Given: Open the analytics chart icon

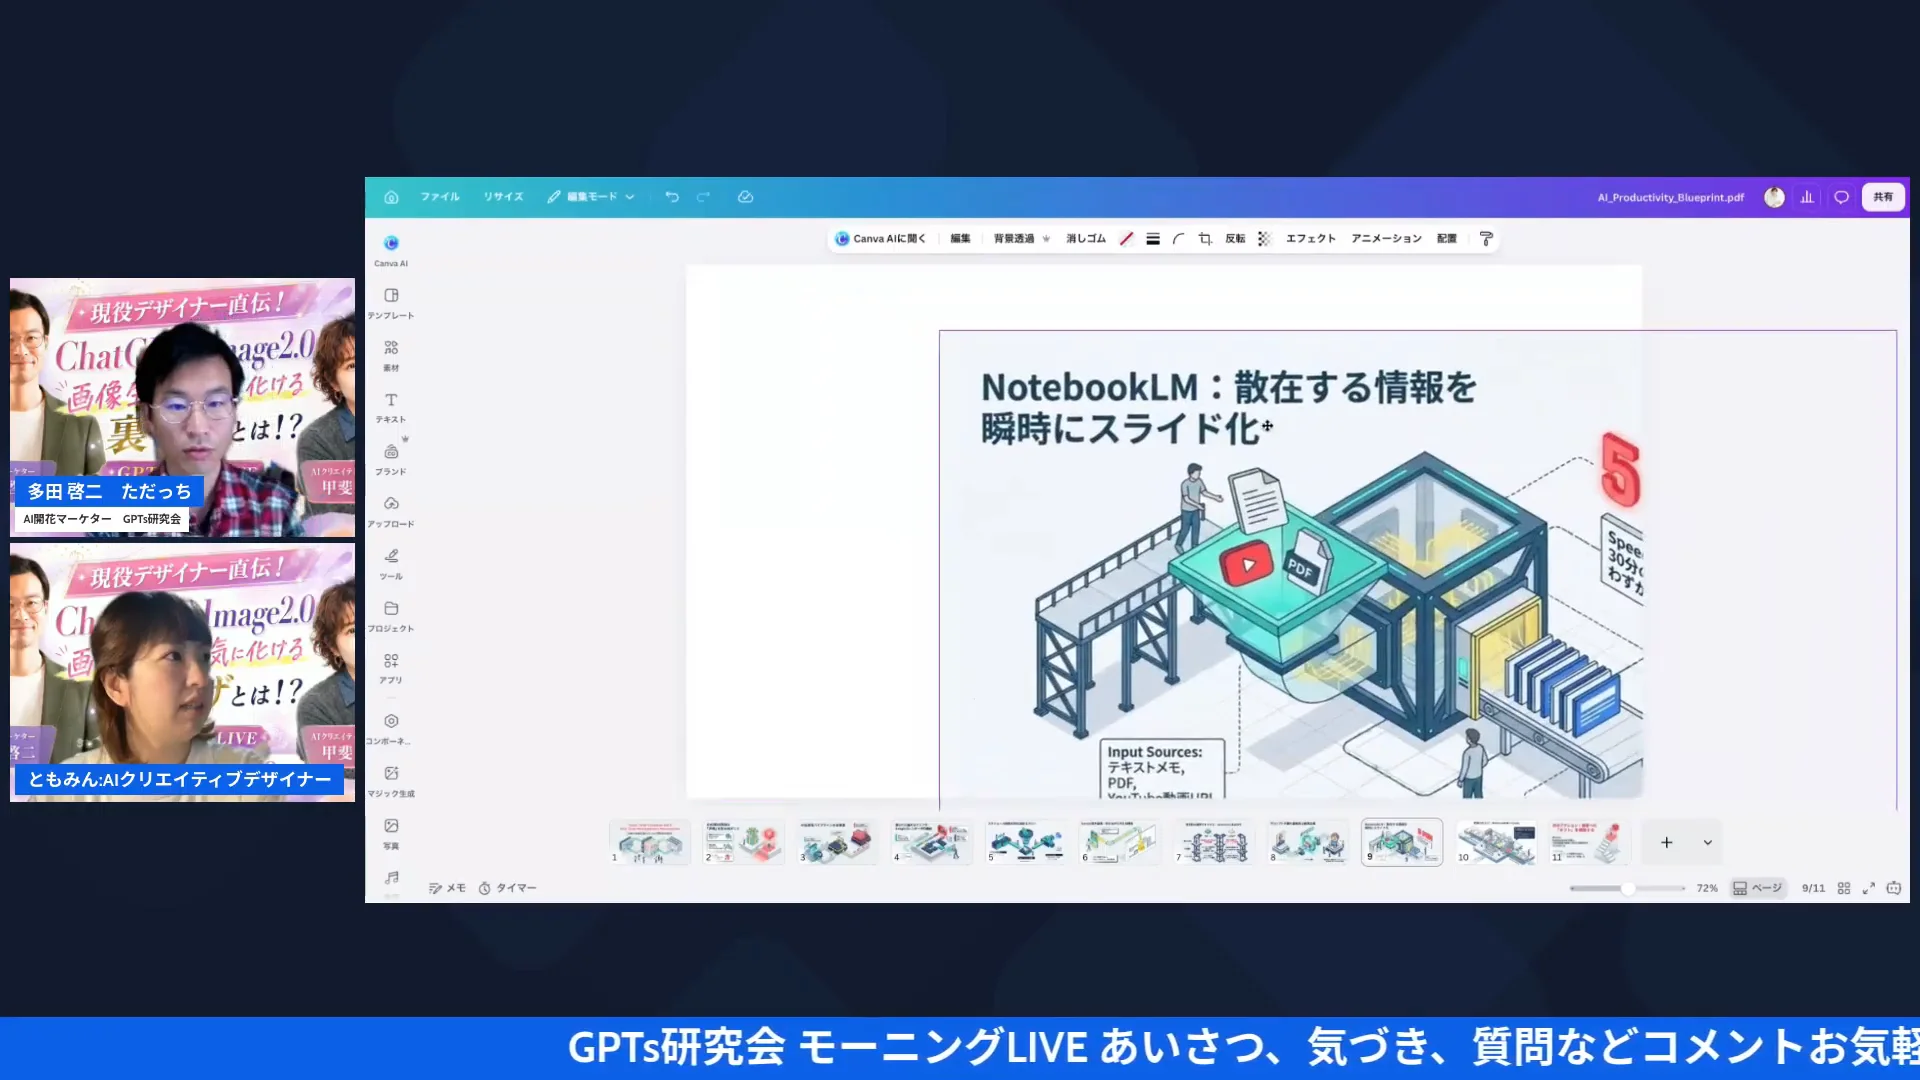Looking at the screenshot, I should click(1807, 197).
